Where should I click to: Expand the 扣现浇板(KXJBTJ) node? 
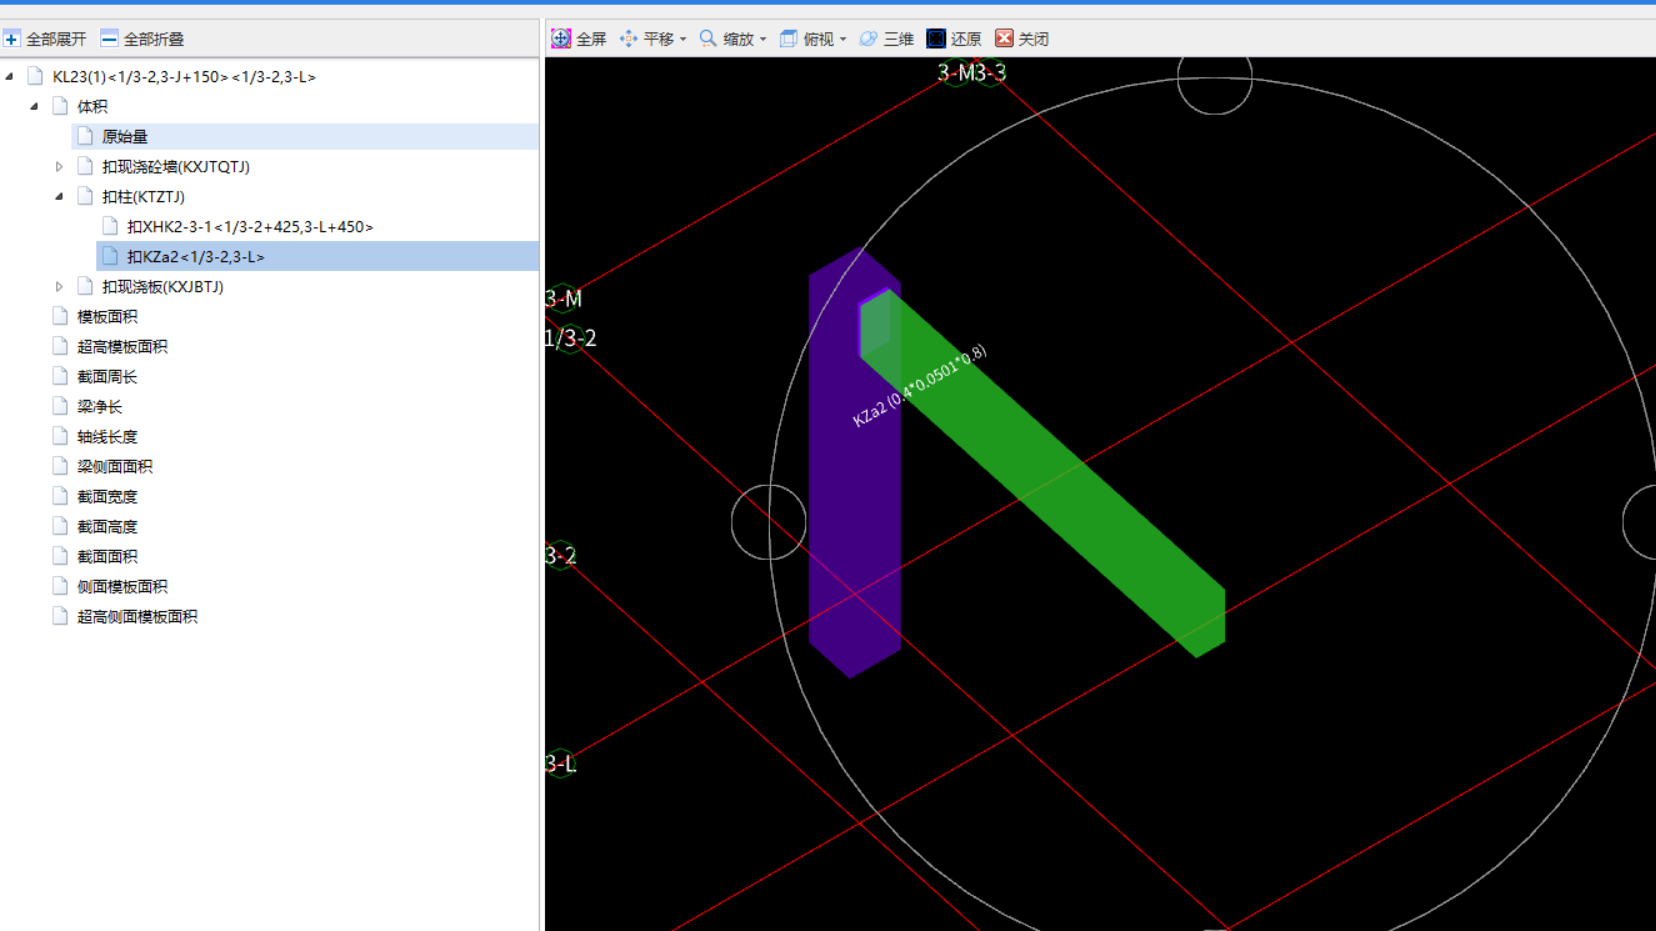(x=59, y=287)
